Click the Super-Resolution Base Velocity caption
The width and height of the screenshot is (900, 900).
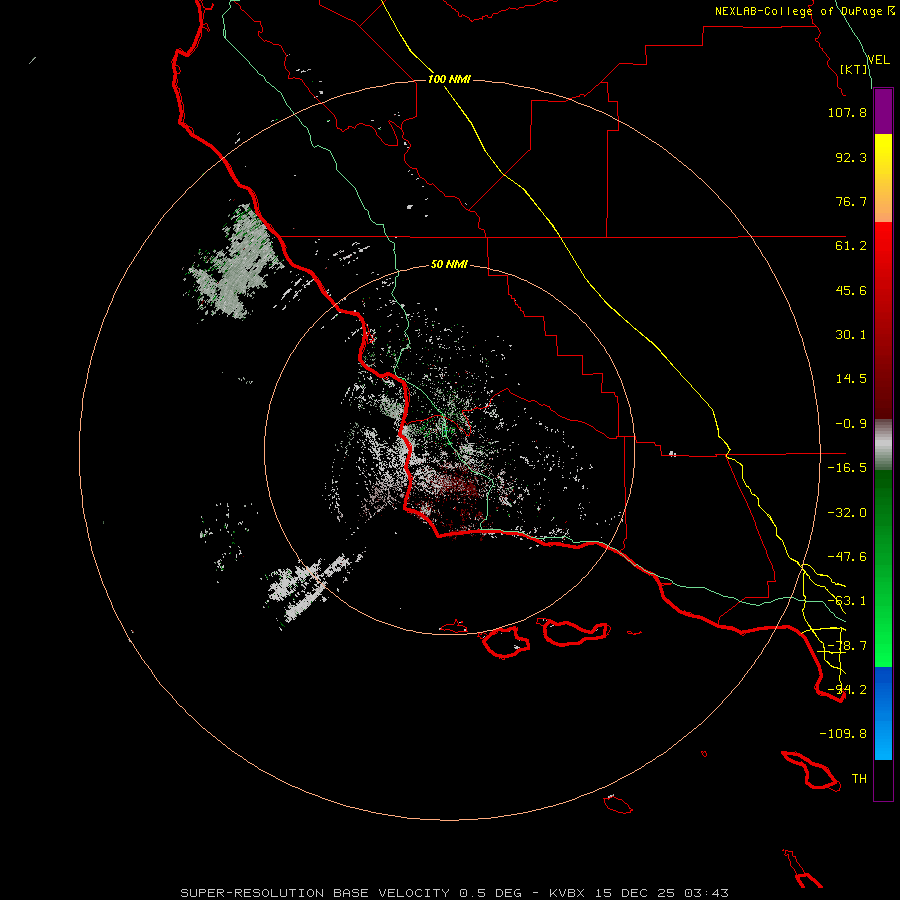click(x=454, y=893)
